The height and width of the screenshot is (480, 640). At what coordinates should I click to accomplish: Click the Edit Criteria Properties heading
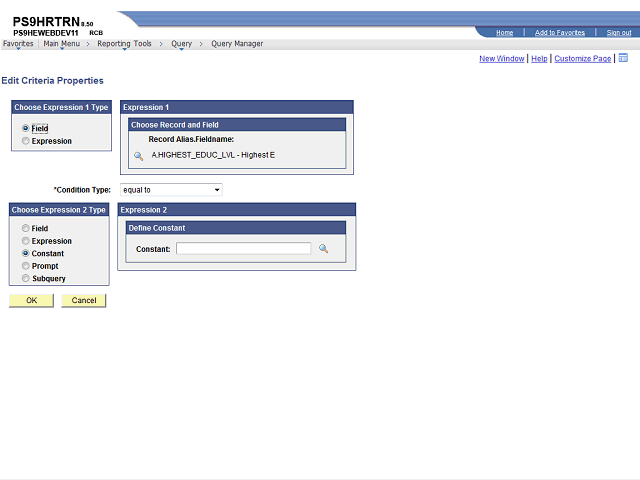[x=53, y=81]
